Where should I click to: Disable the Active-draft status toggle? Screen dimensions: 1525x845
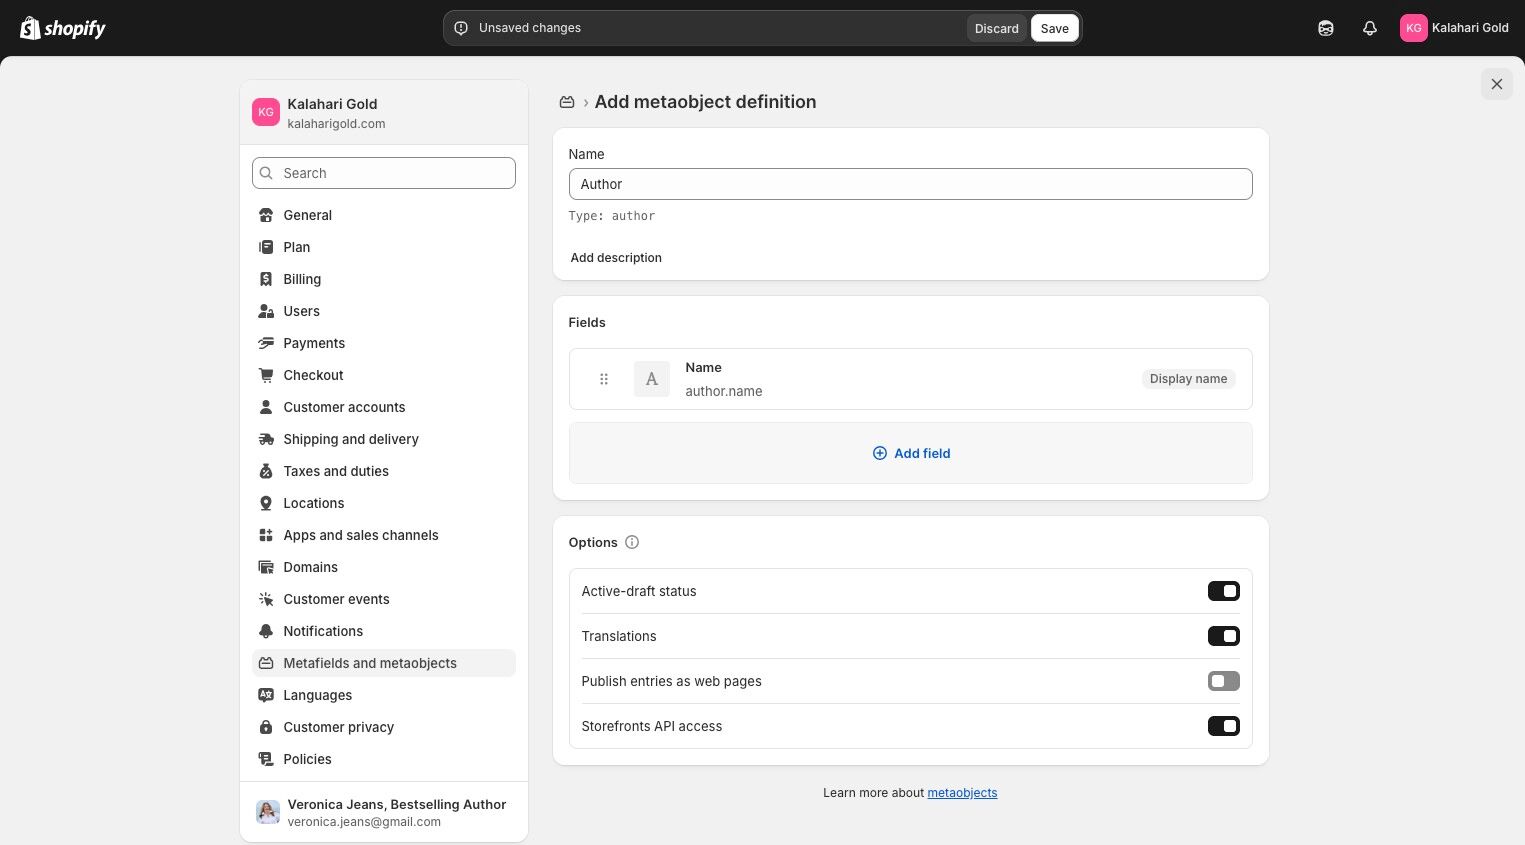tap(1223, 591)
